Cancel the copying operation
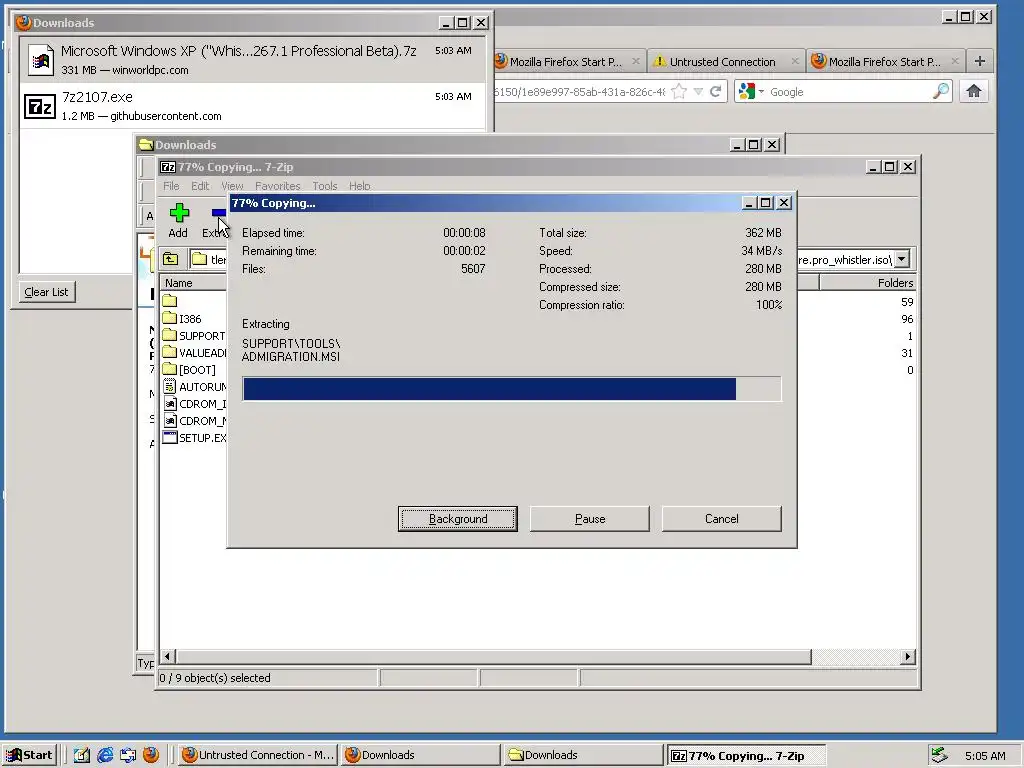The height and width of the screenshot is (768, 1024). [722, 519]
